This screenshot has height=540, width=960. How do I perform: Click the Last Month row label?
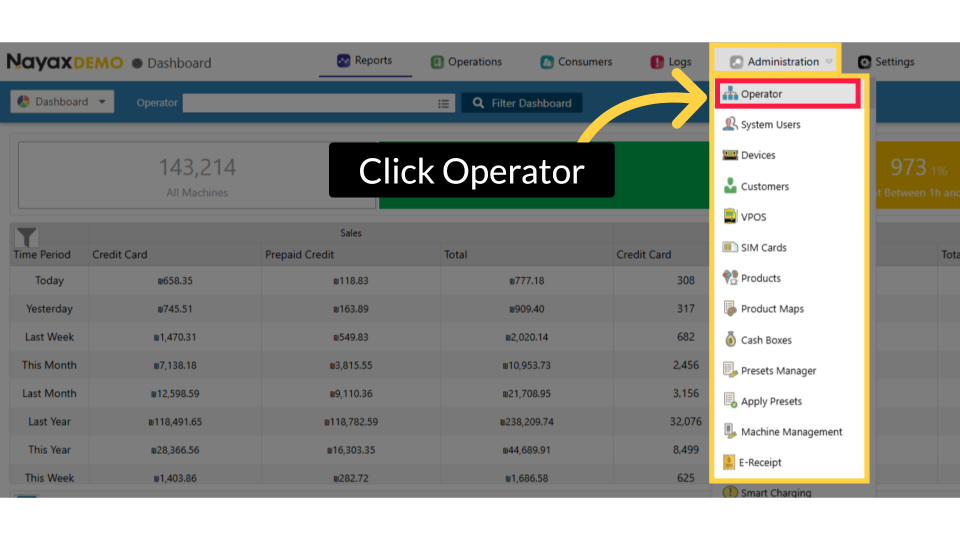click(49, 393)
